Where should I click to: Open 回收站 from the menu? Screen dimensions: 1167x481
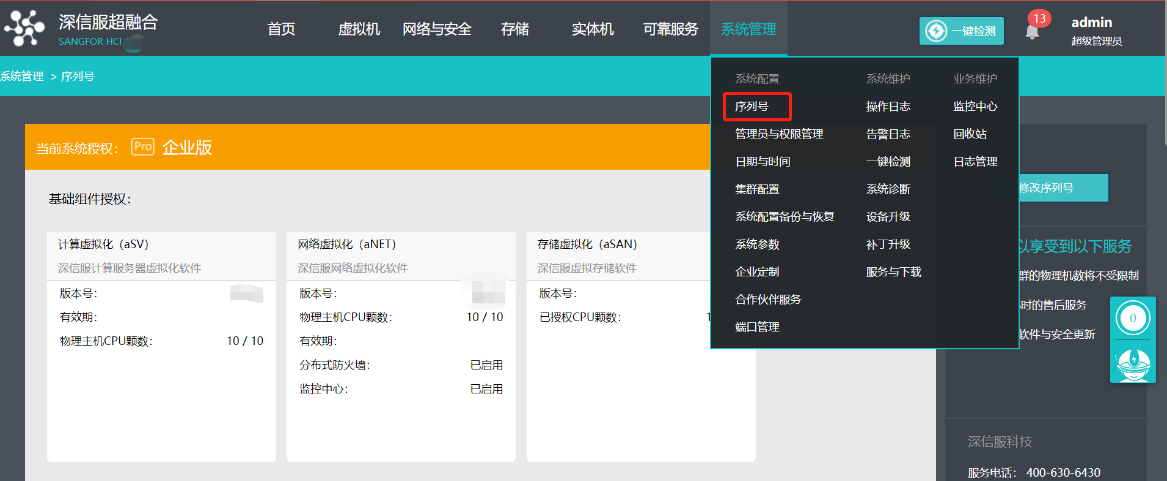[x=969, y=134]
